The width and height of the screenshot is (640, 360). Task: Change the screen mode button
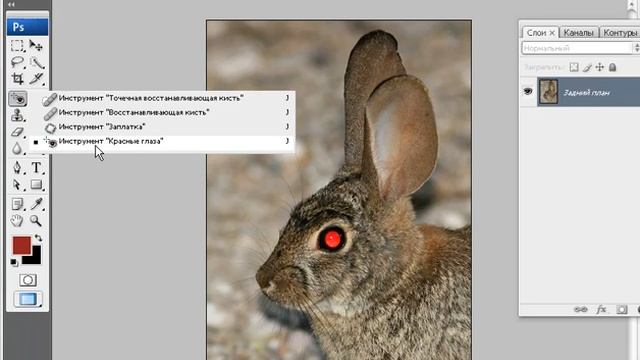pos(28,299)
